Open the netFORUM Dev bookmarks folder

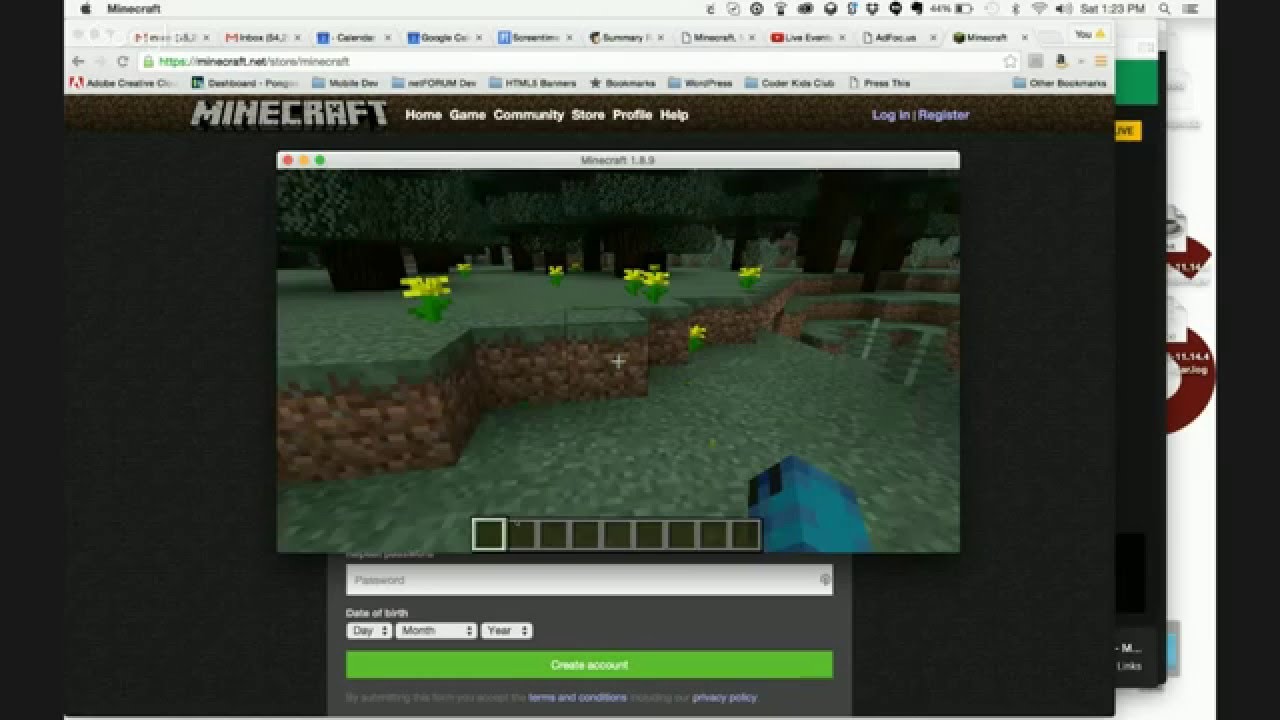434,83
